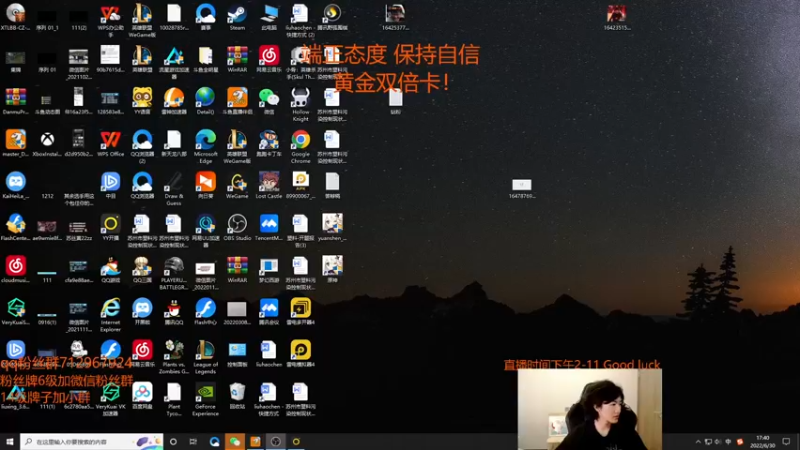The image size is (800, 450).
Task: Open the Control Panel (控制面板) icon
Action: [x=237, y=354]
